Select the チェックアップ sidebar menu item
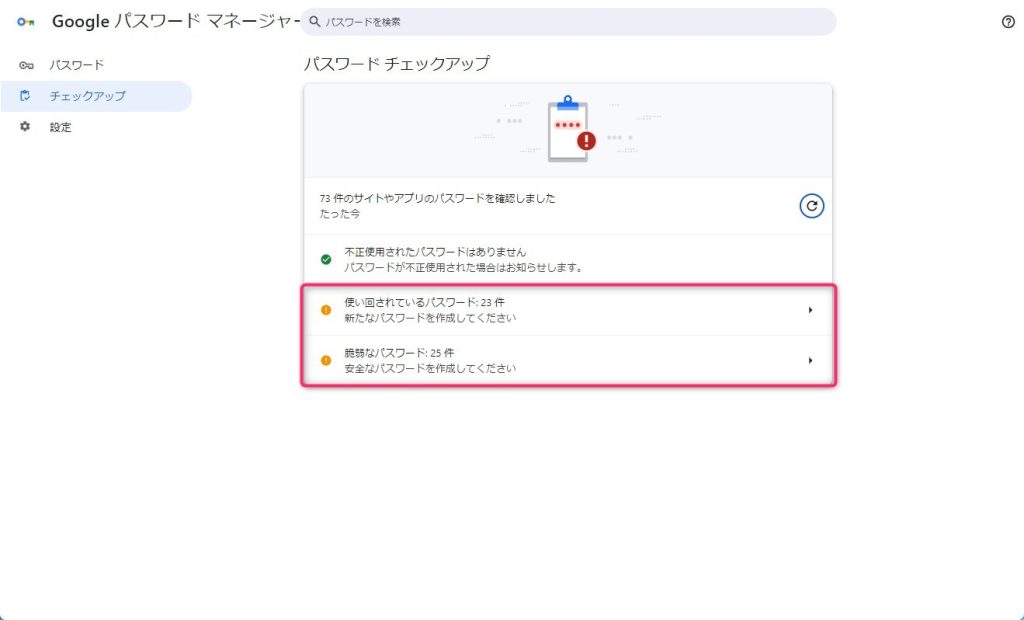 (88, 96)
